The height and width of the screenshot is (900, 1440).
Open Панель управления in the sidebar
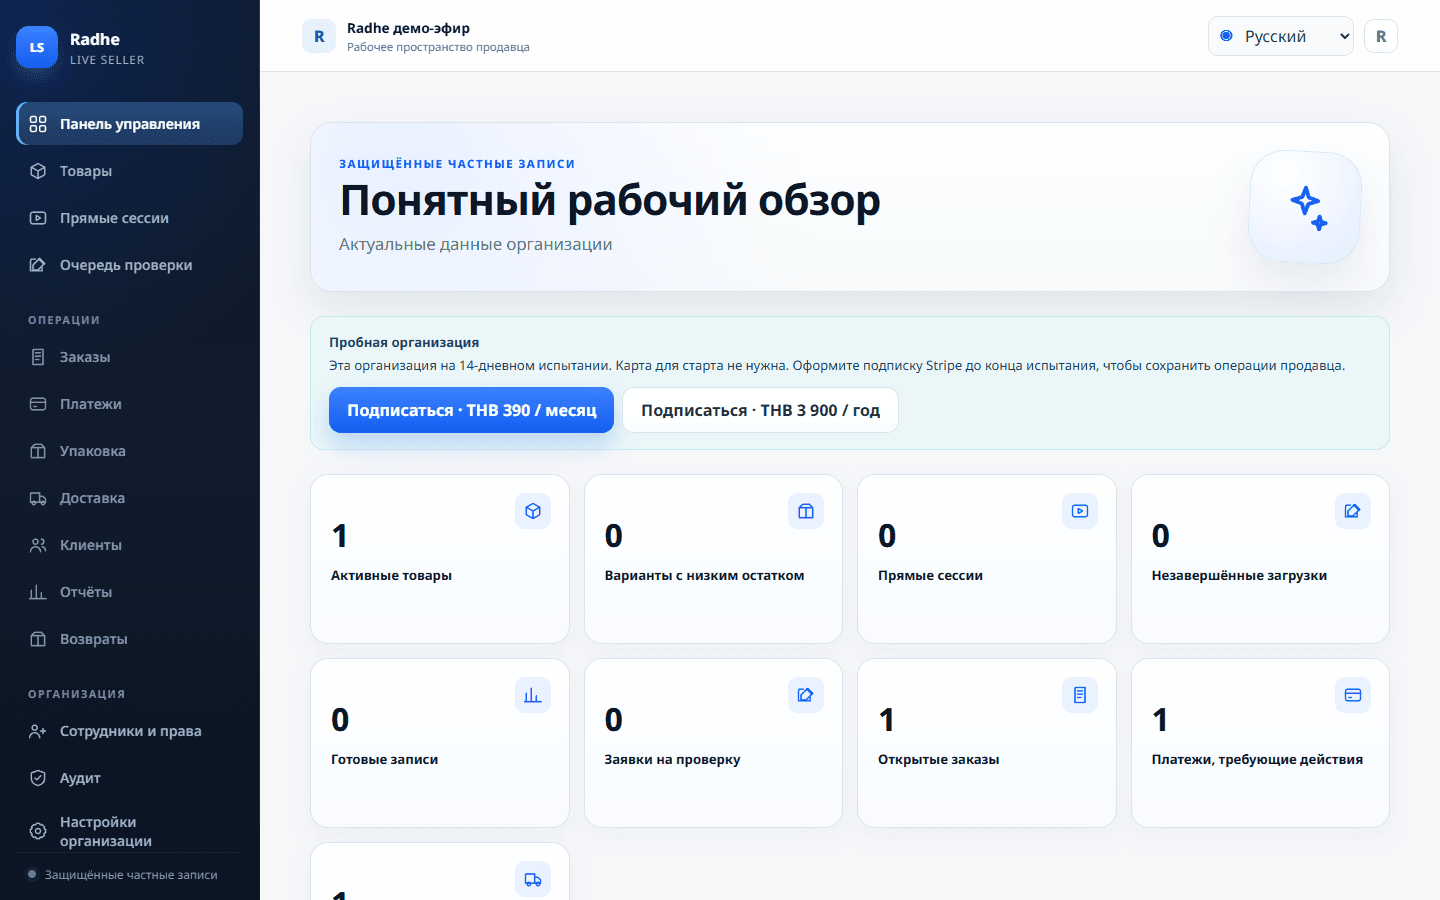(x=130, y=124)
